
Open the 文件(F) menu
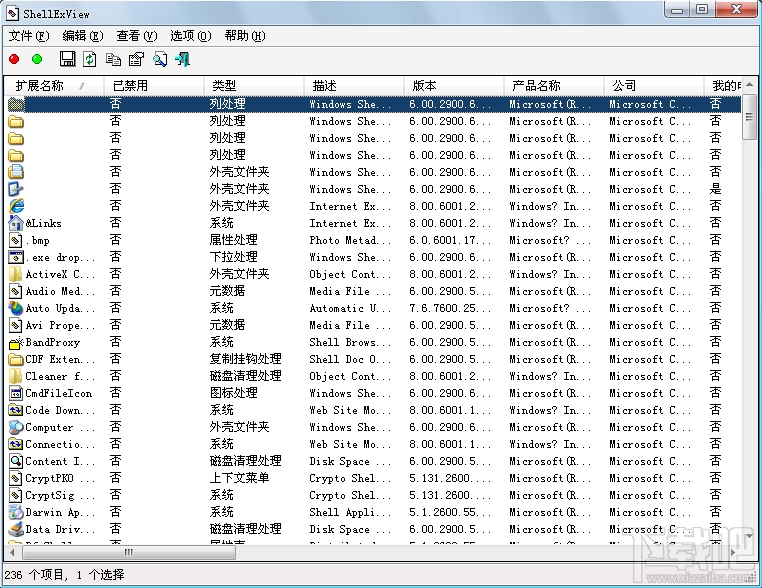click(x=29, y=35)
